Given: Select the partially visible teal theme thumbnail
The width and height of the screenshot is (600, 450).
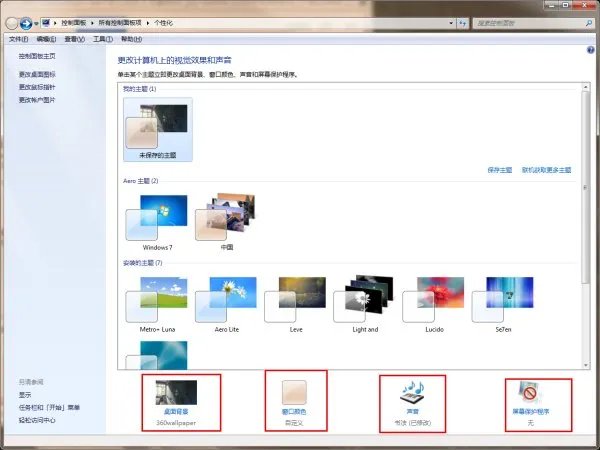Looking at the screenshot, I should [x=157, y=355].
